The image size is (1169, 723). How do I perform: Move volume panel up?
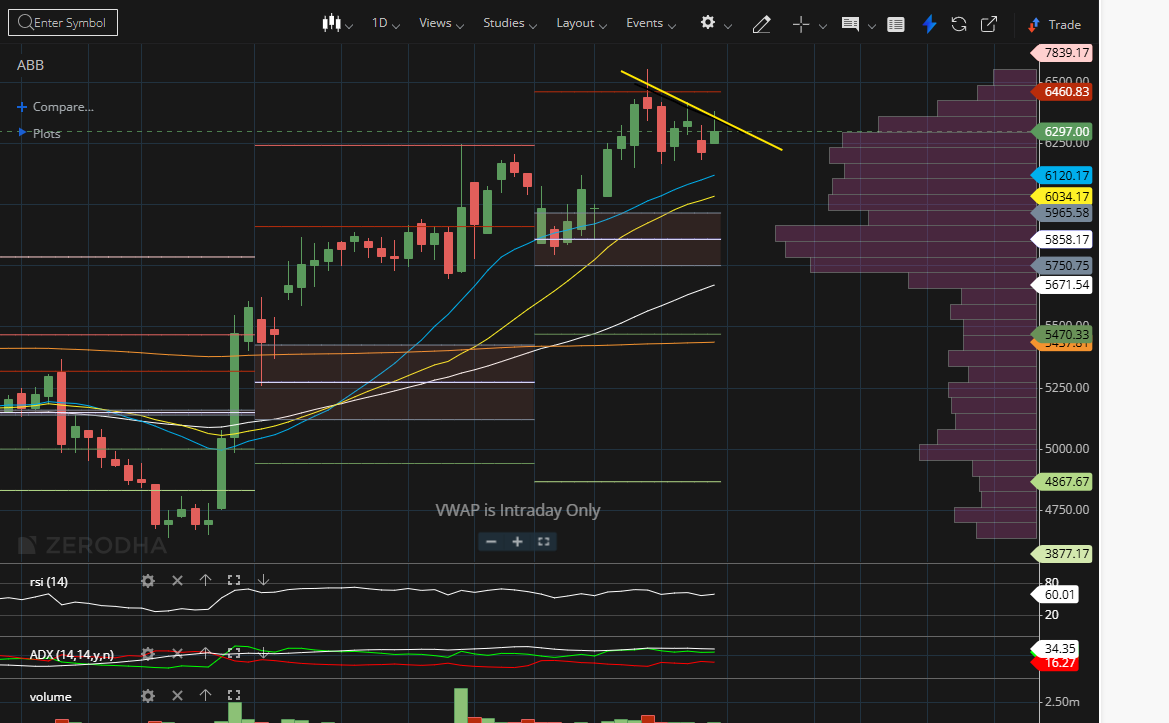[206, 695]
